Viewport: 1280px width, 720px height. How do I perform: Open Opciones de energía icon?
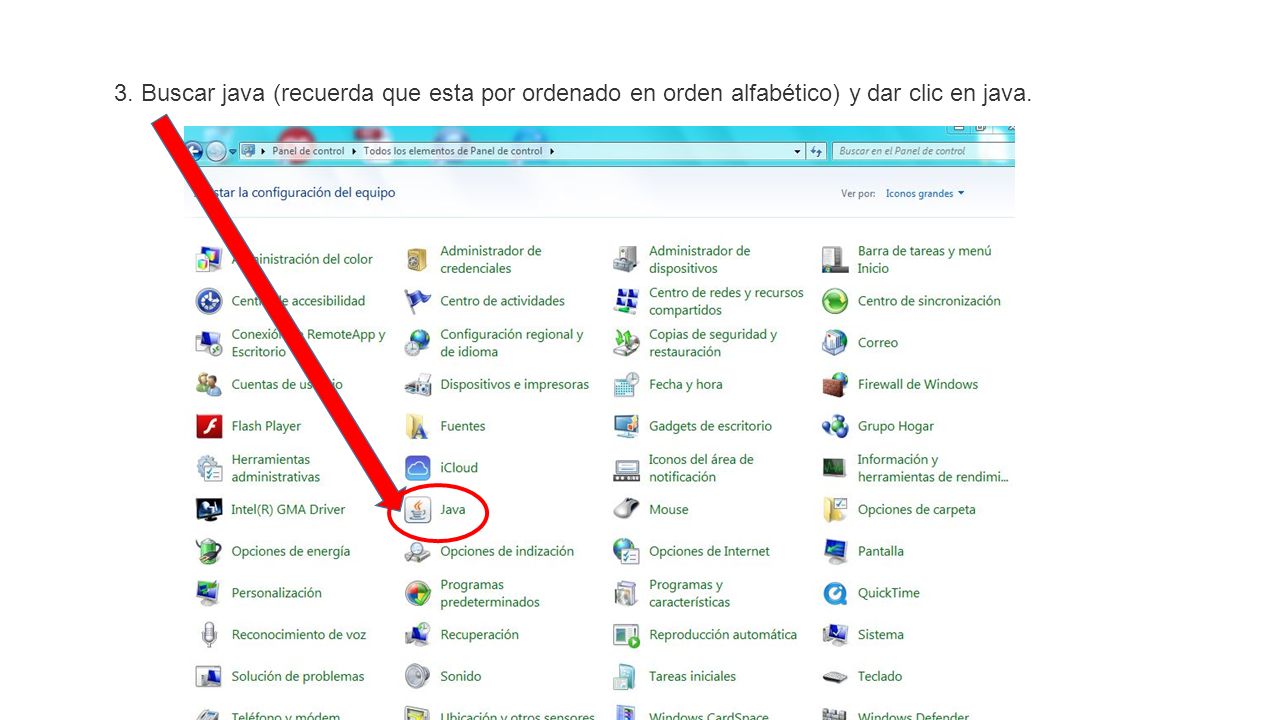(x=209, y=551)
